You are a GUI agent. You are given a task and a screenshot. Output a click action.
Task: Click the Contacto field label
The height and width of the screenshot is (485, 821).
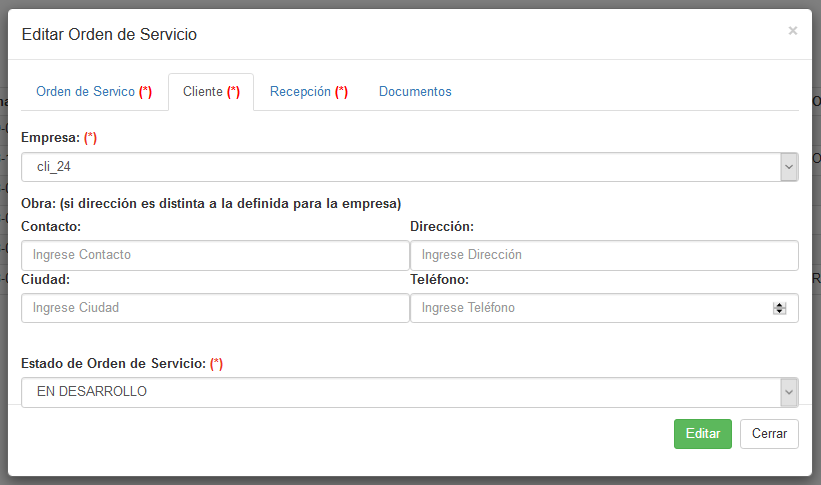(51, 227)
